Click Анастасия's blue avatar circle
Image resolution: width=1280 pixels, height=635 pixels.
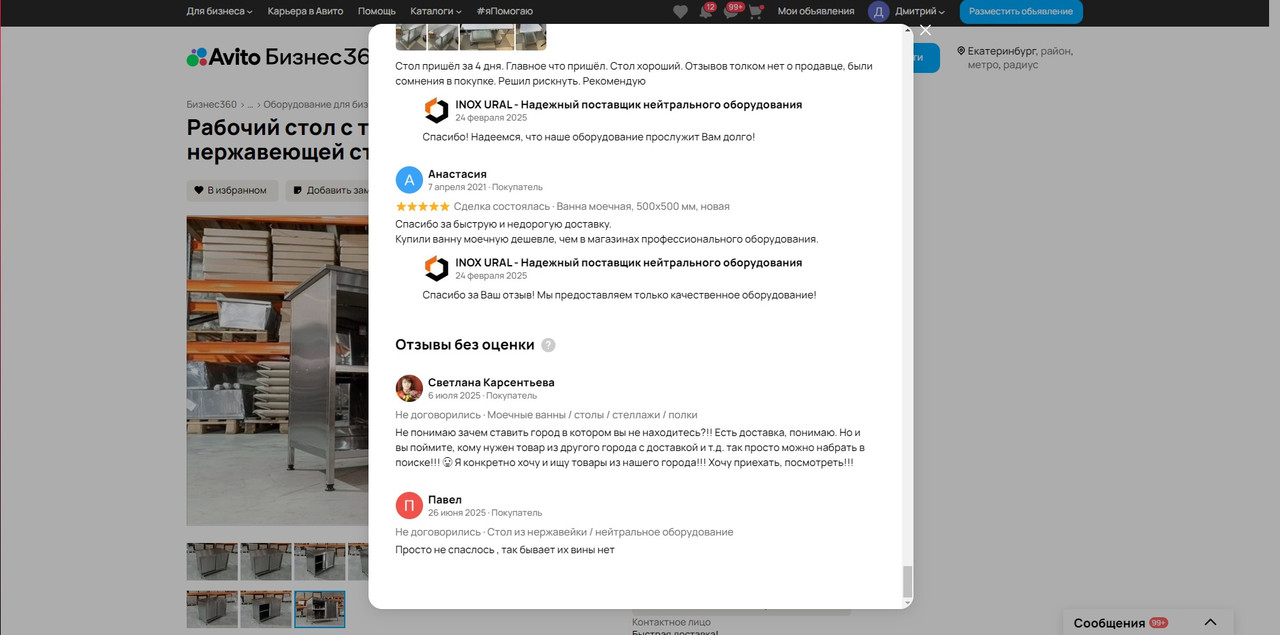click(409, 180)
